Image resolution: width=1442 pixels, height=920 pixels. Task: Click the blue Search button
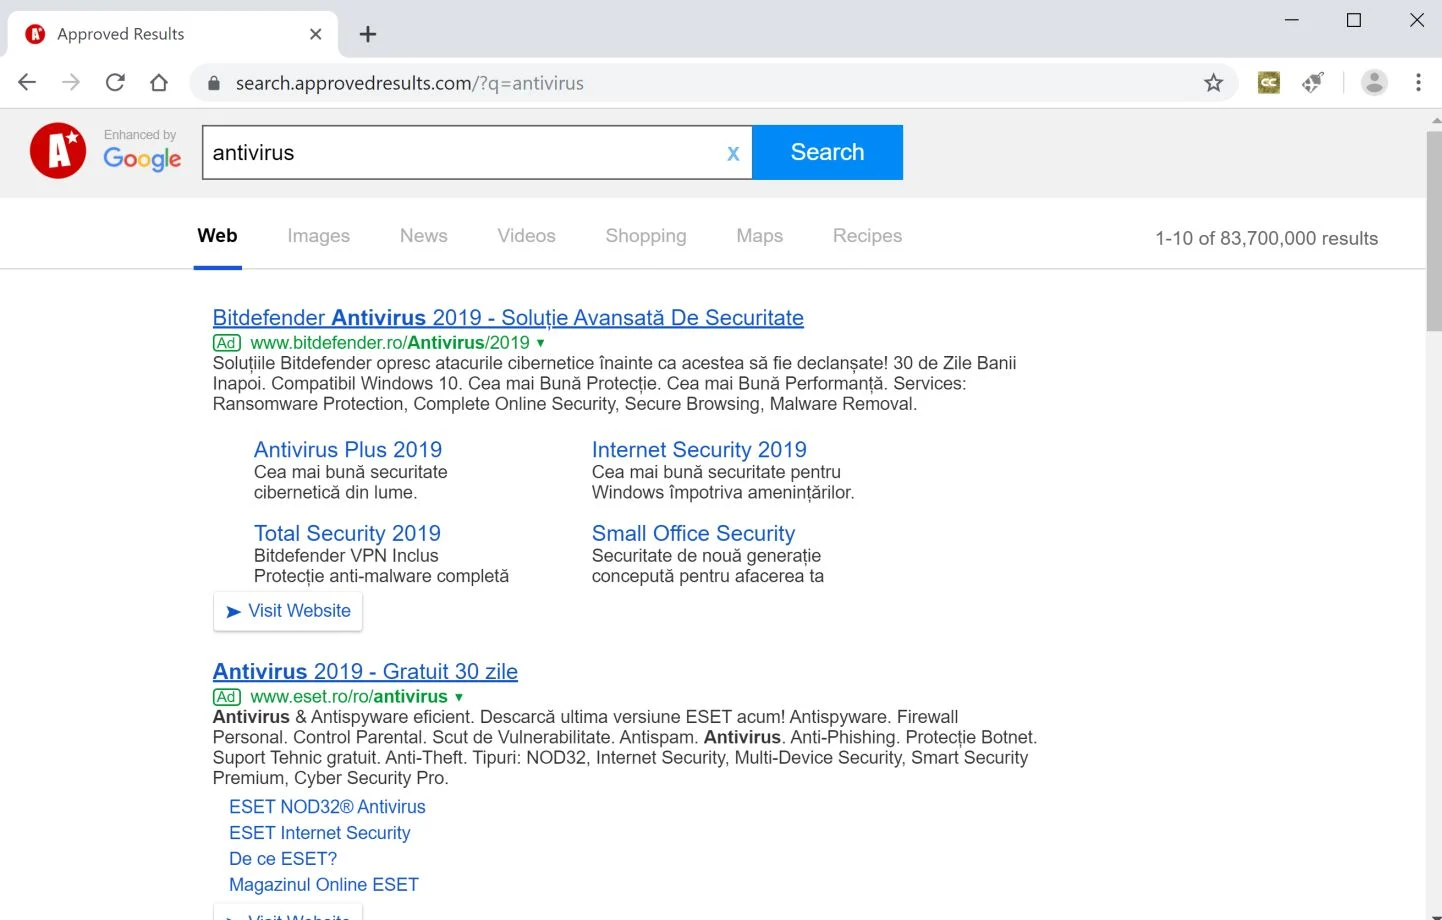[x=827, y=152]
